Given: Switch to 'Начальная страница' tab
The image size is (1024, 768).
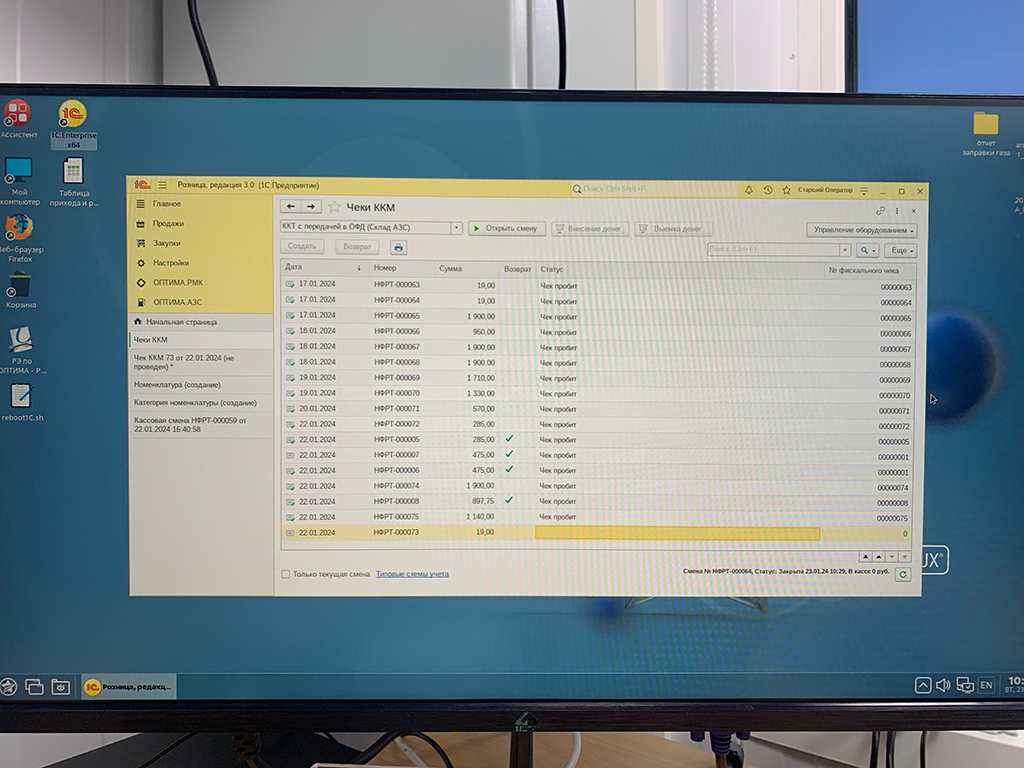Looking at the screenshot, I should point(181,322).
